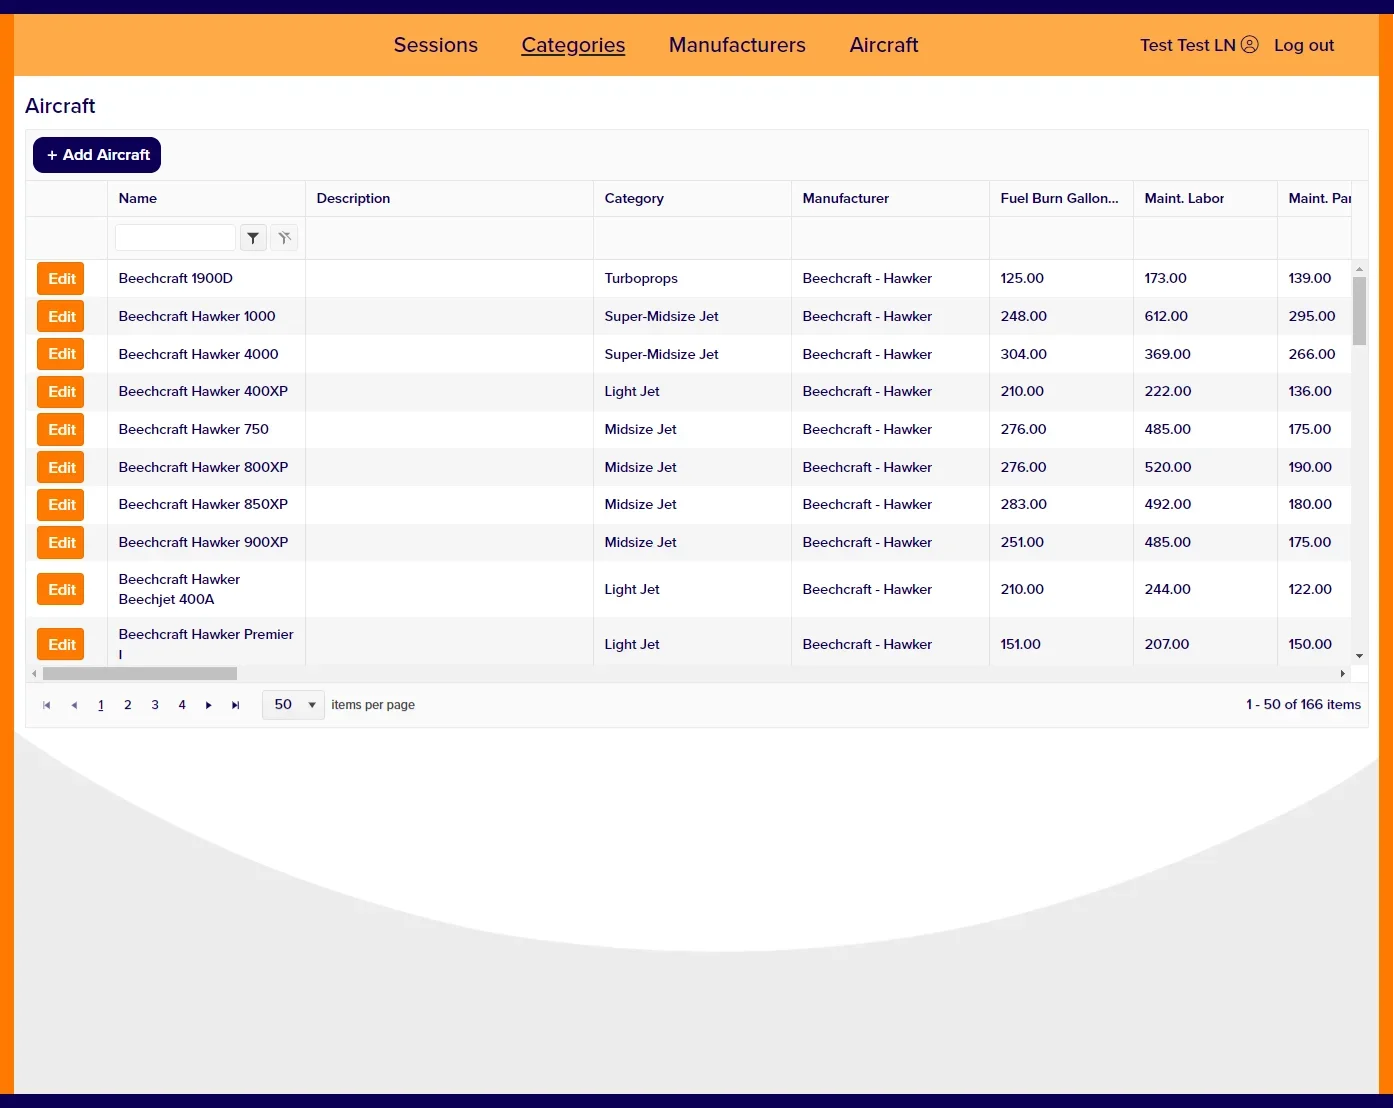This screenshot has width=1394, height=1108.
Task: Go to next page arrow icon
Action: pyautogui.click(x=209, y=705)
